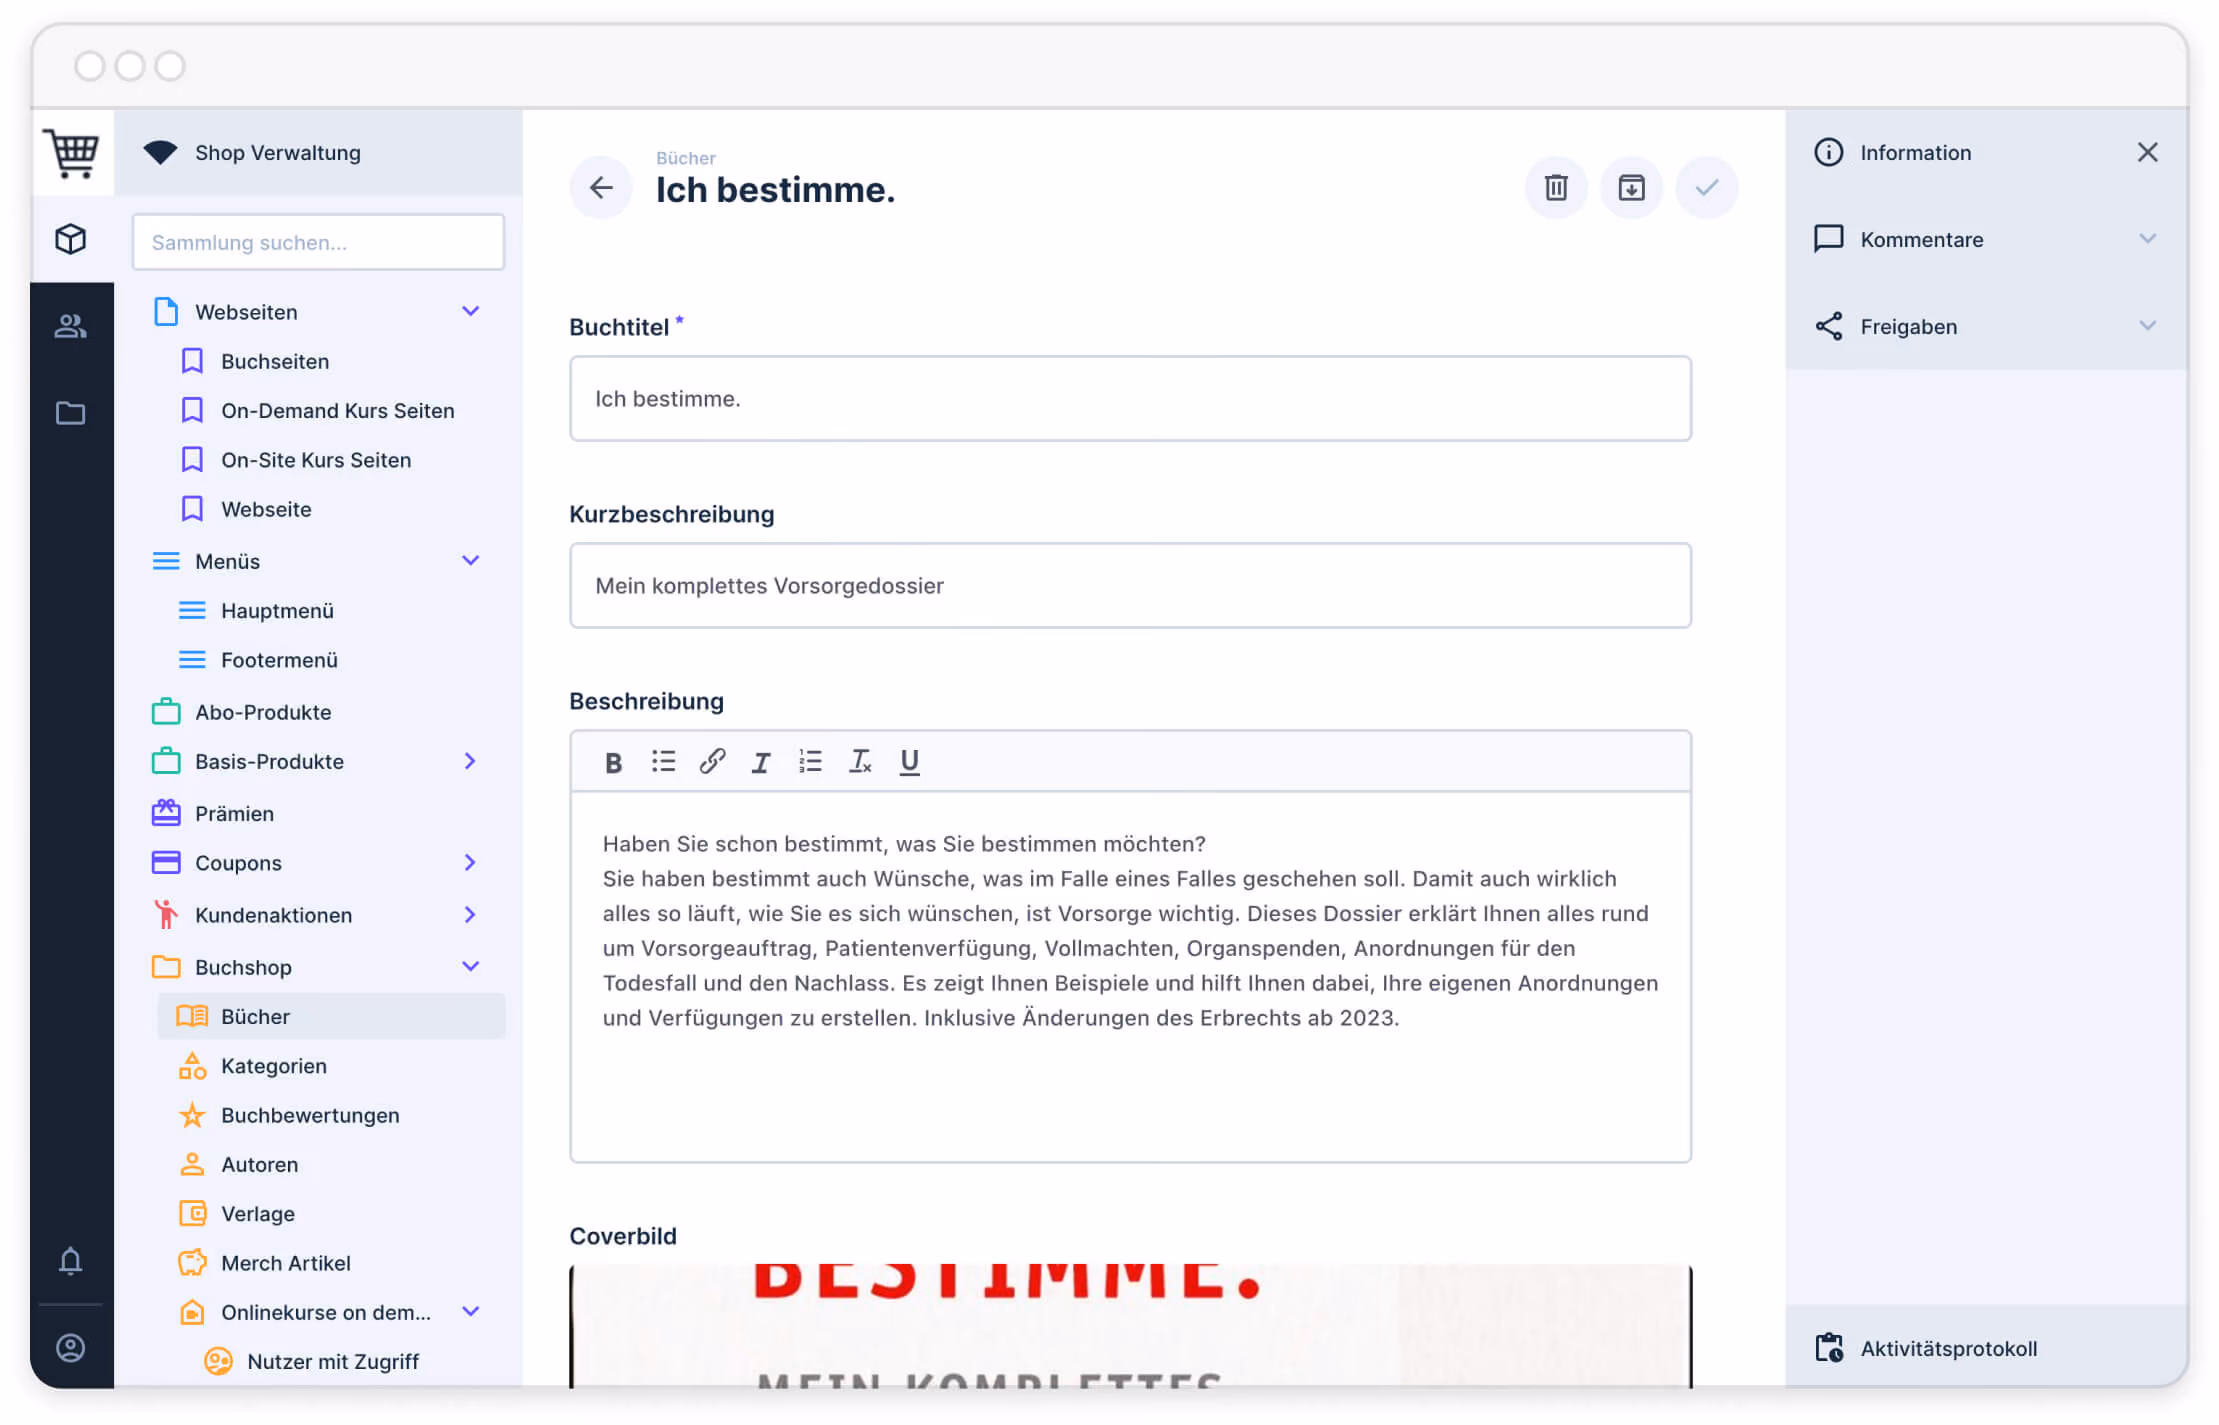
Task: Toggle italic formatting in Beschreibung
Action: click(x=761, y=762)
